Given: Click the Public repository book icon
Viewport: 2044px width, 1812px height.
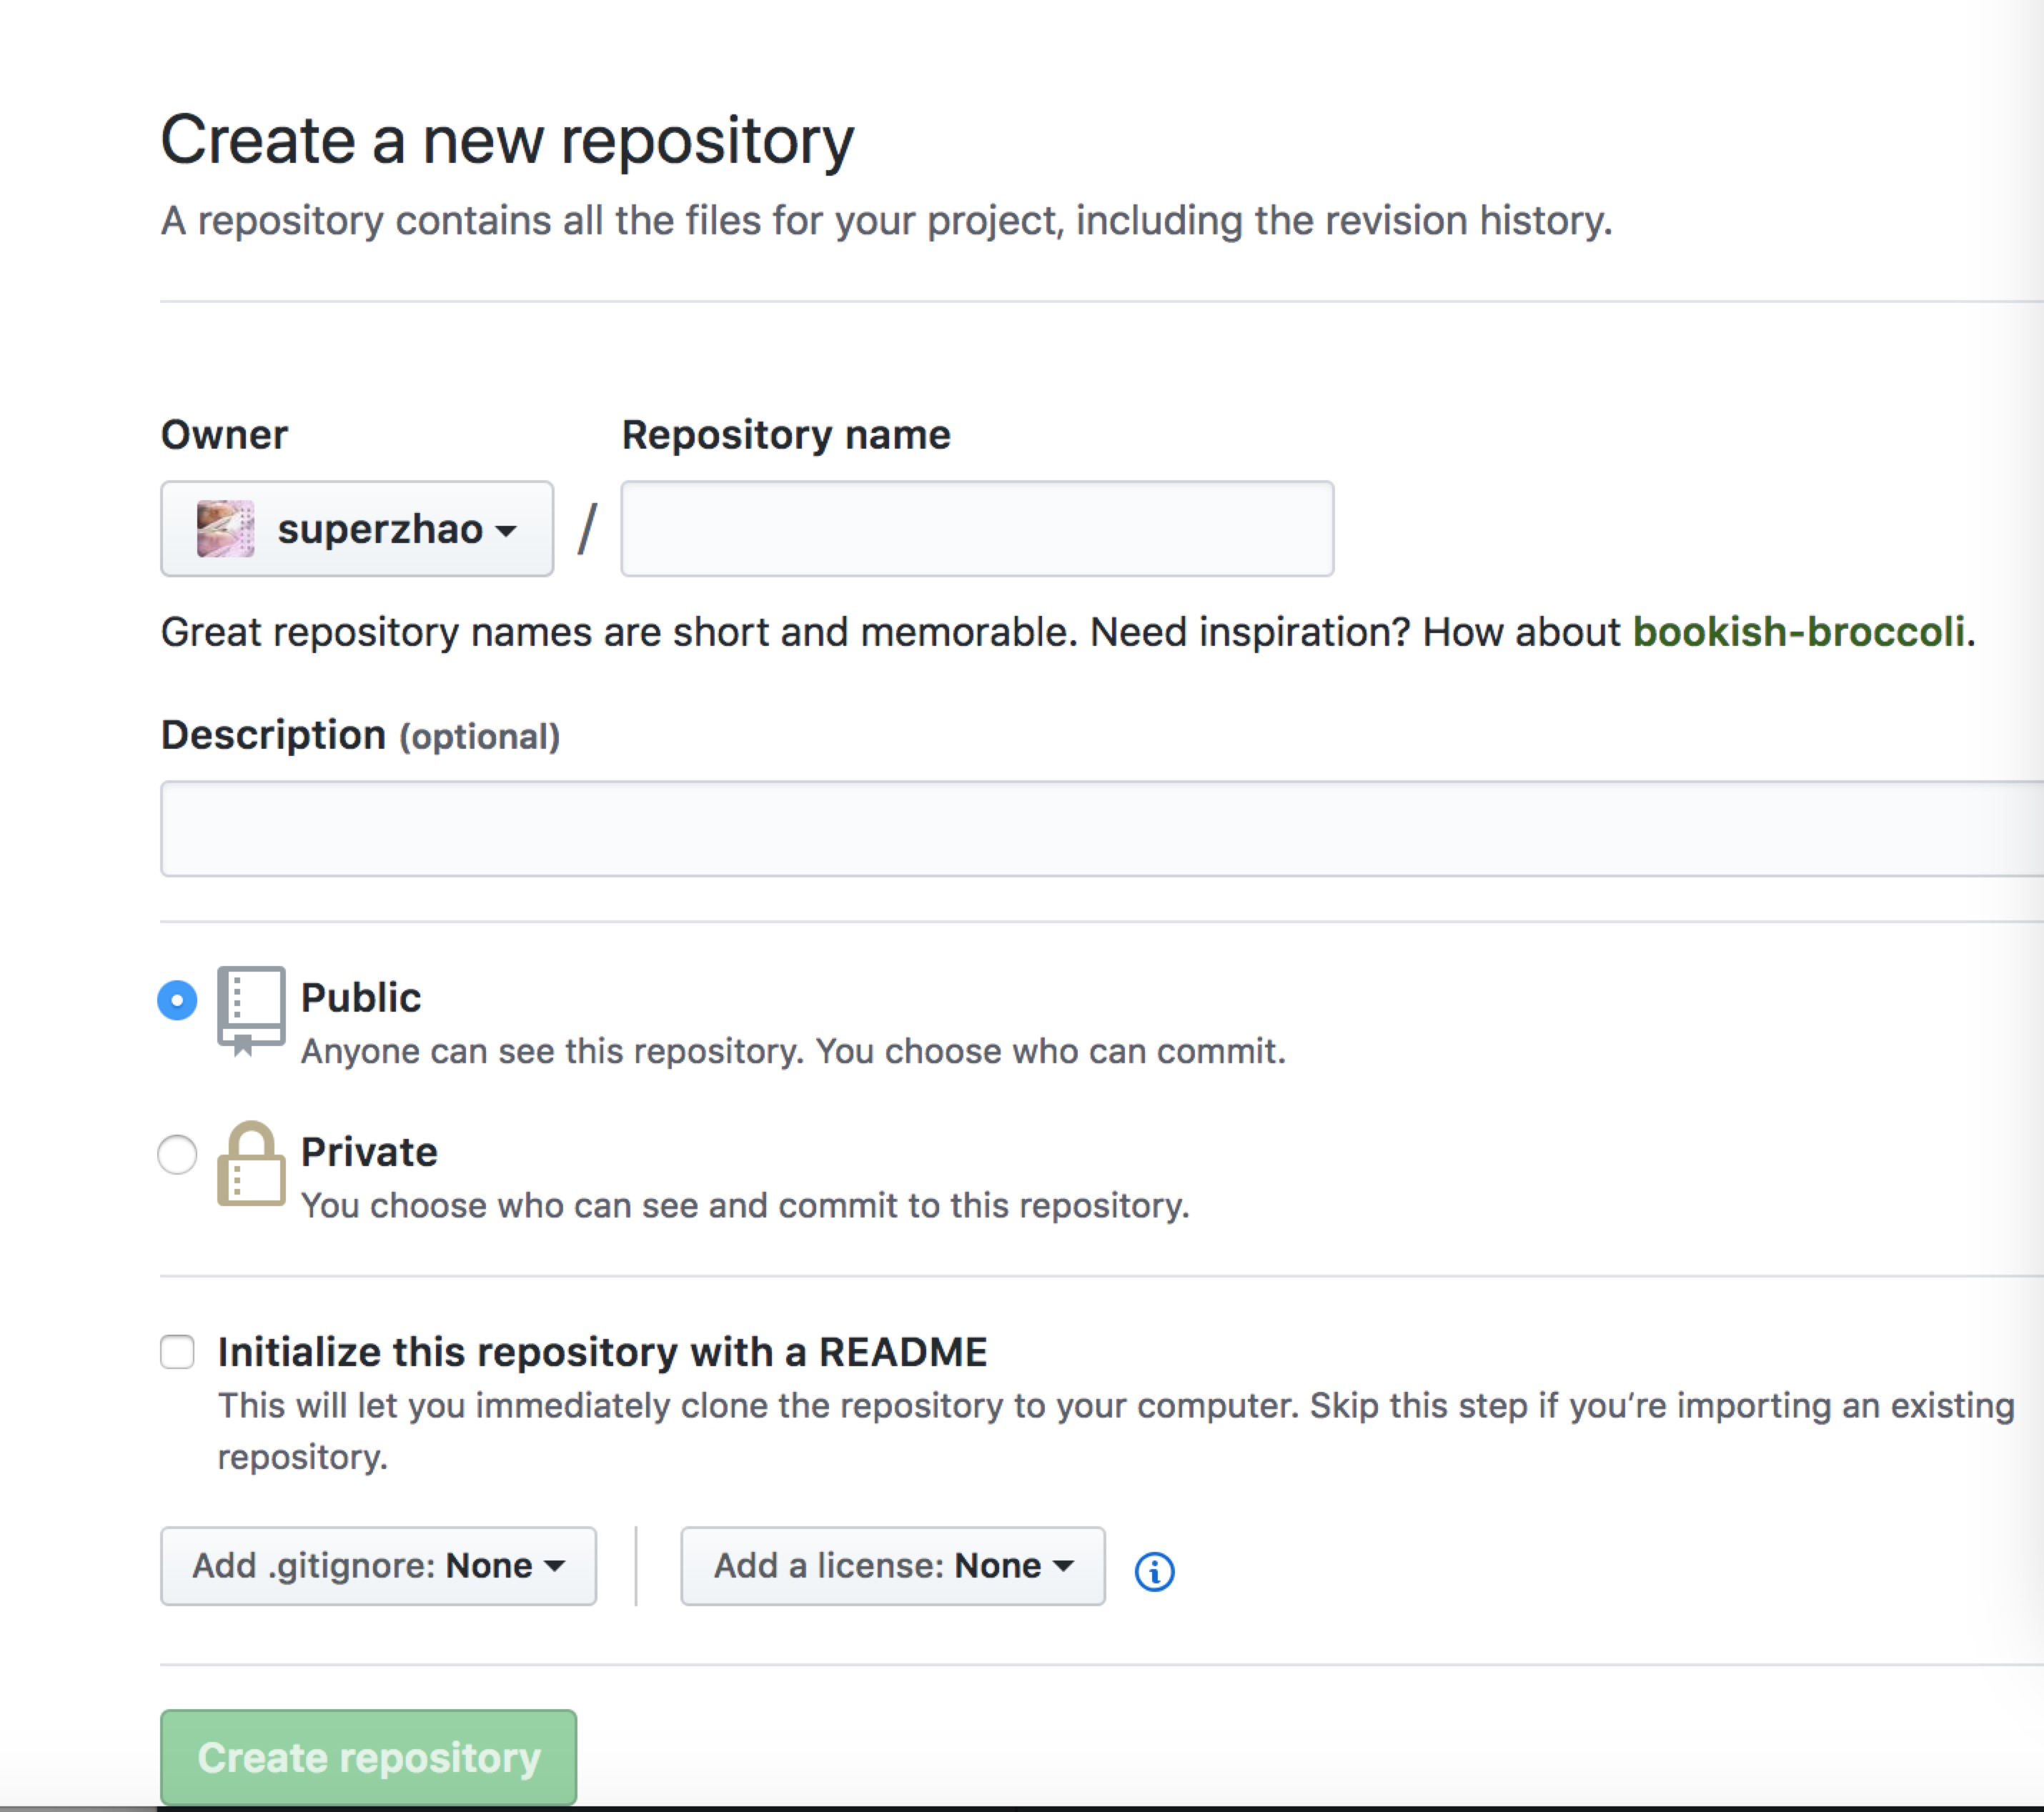Looking at the screenshot, I should click(x=251, y=1011).
